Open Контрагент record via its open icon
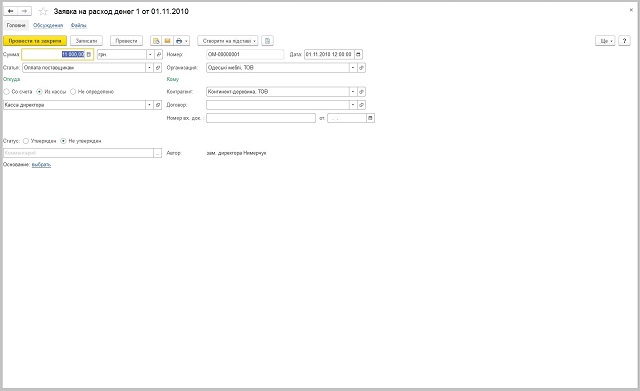640x391 pixels. [361, 92]
